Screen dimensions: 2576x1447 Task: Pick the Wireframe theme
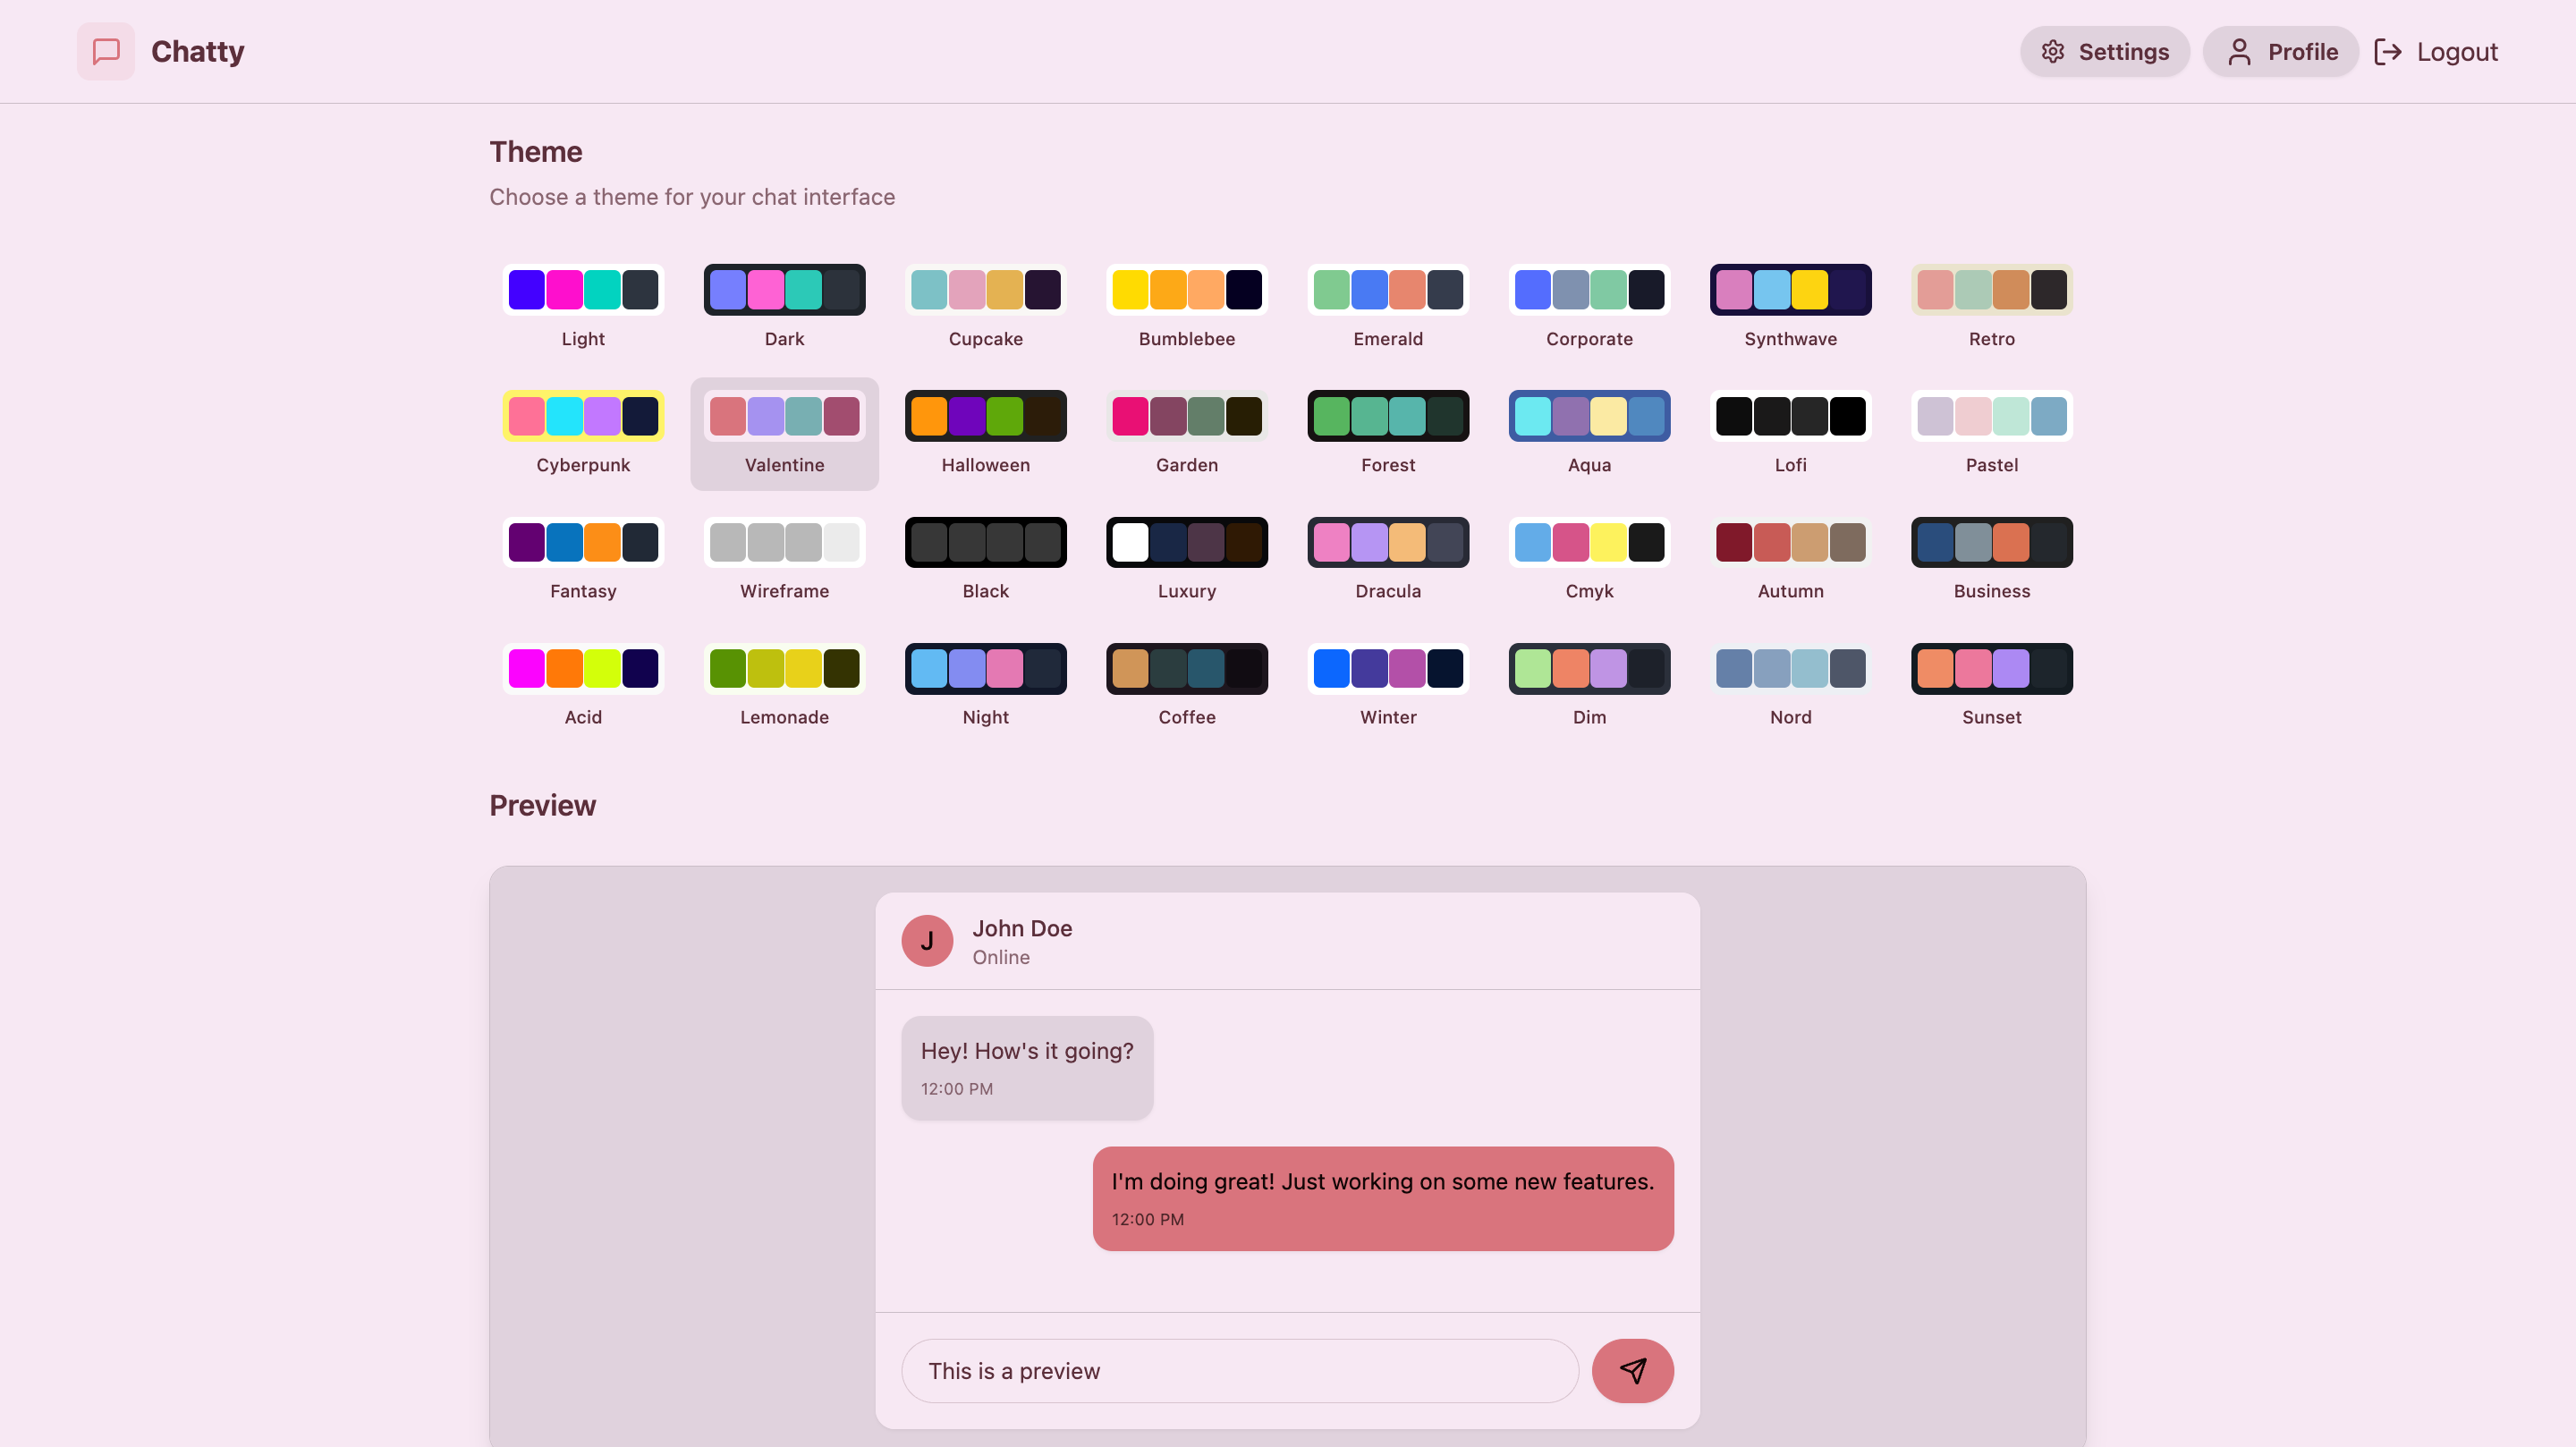pos(784,559)
